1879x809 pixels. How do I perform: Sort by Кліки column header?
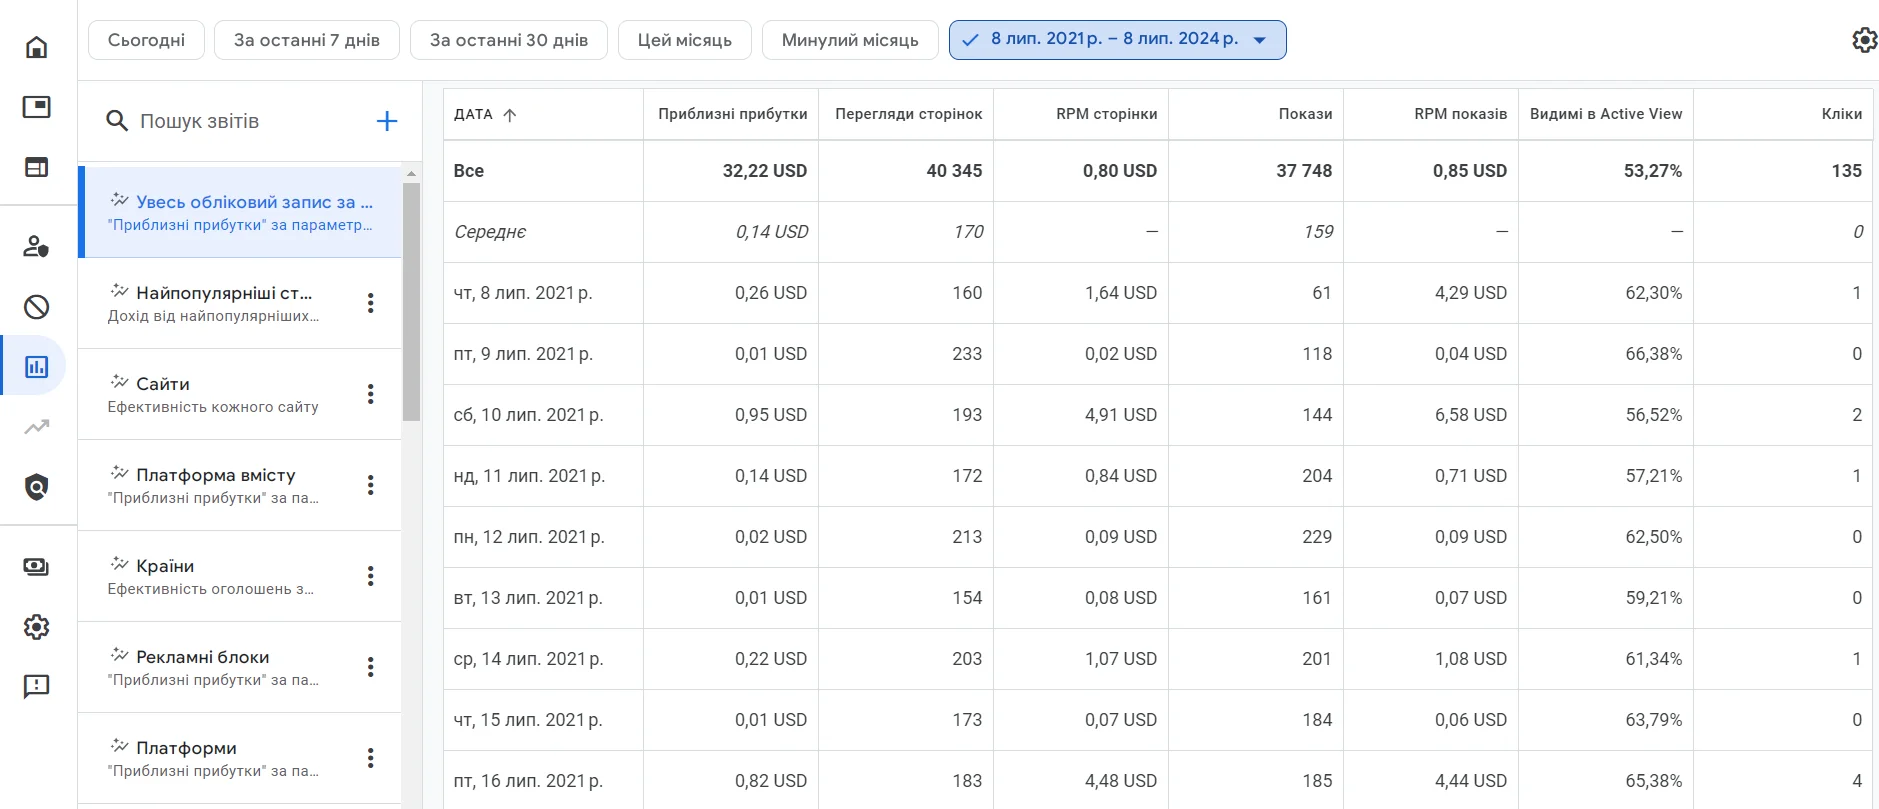(1842, 114)
